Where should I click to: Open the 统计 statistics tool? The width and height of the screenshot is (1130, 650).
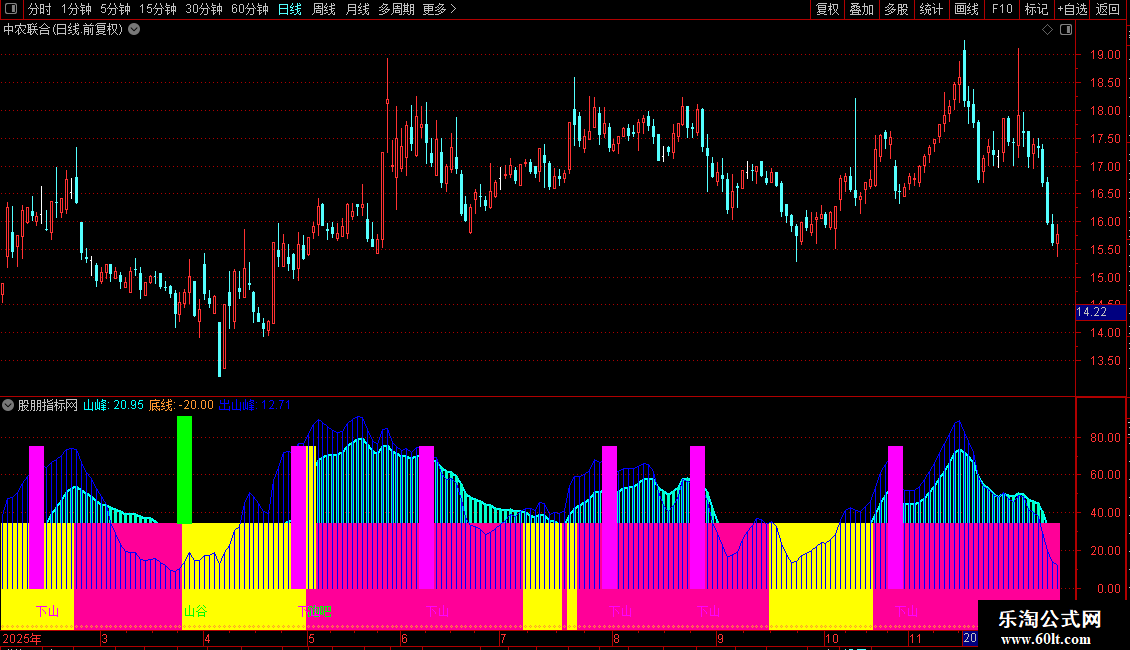[931, 9]
